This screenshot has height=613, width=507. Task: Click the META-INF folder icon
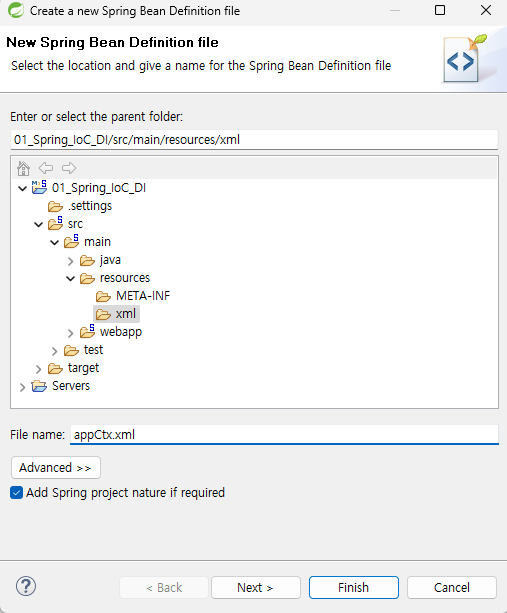pos(103,296)
